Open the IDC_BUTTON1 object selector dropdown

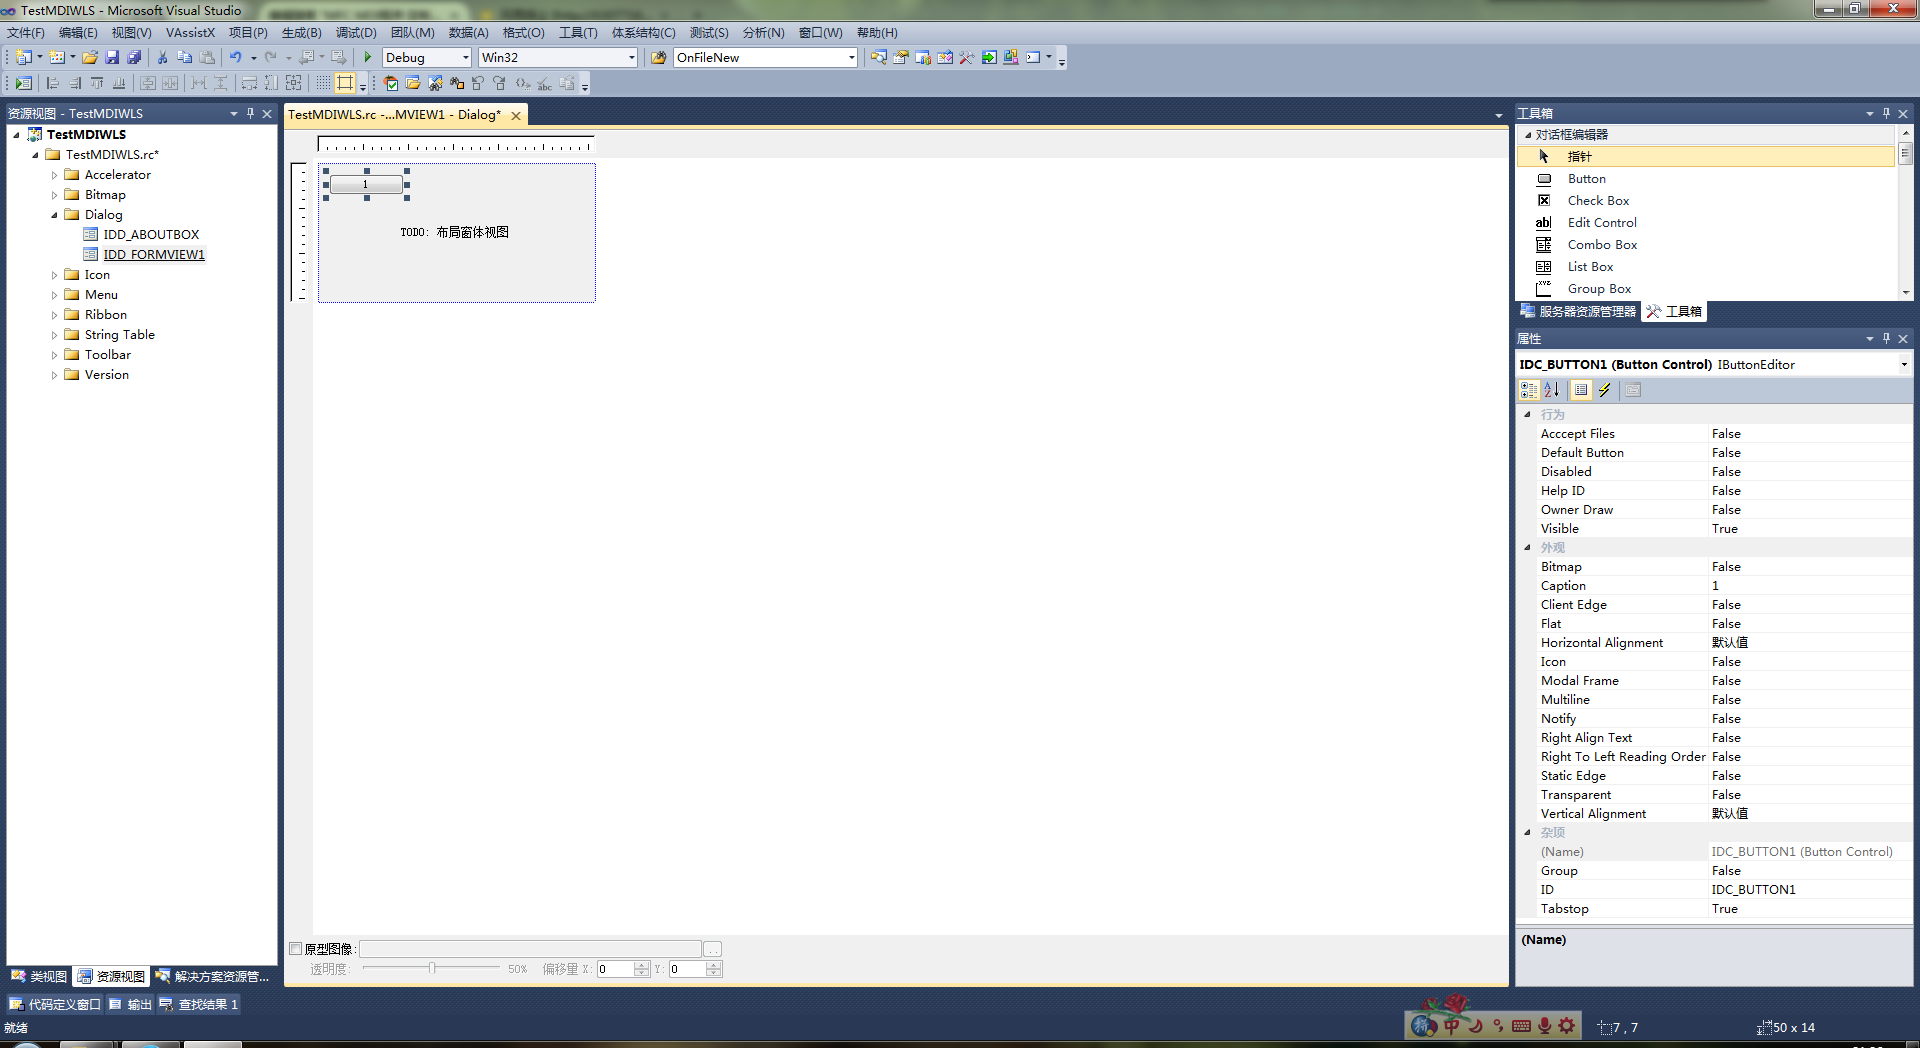point(1904,365)
